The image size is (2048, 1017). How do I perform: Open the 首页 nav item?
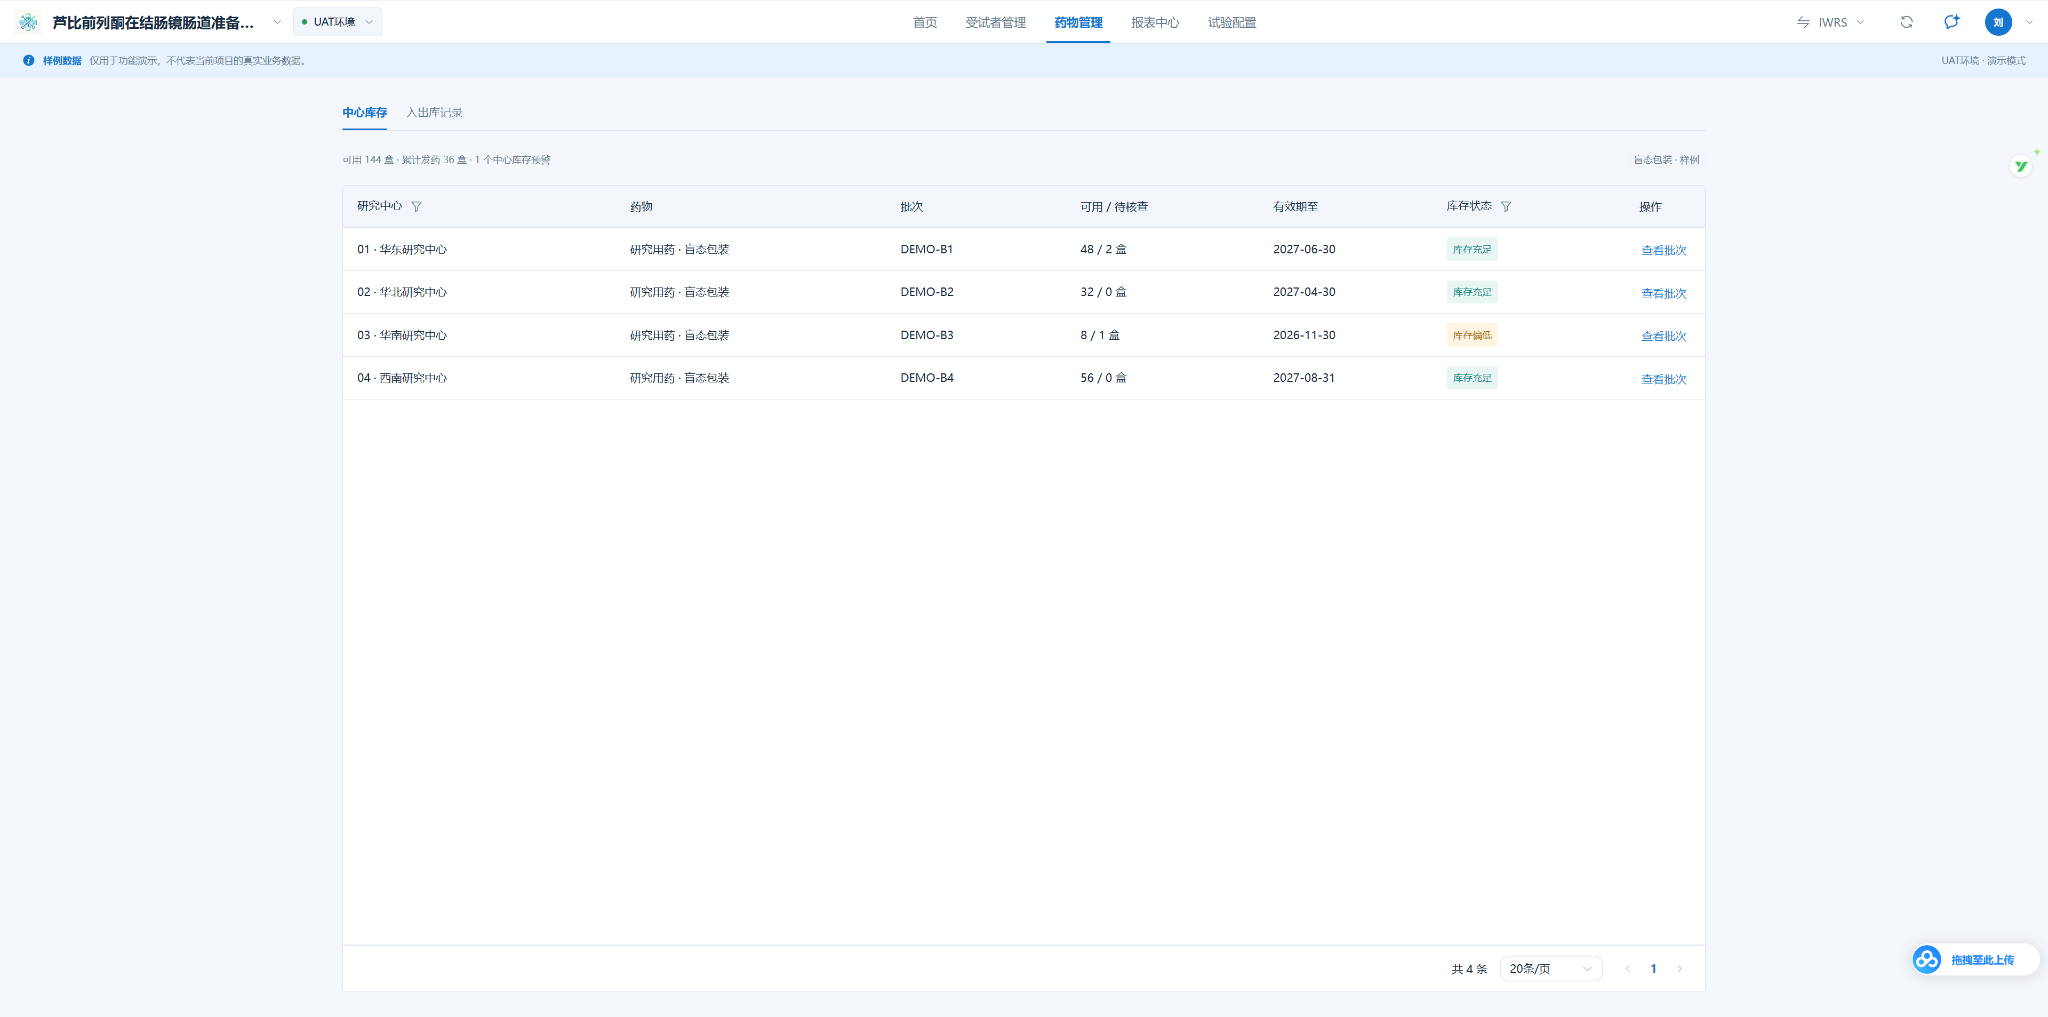pos(925,22)
